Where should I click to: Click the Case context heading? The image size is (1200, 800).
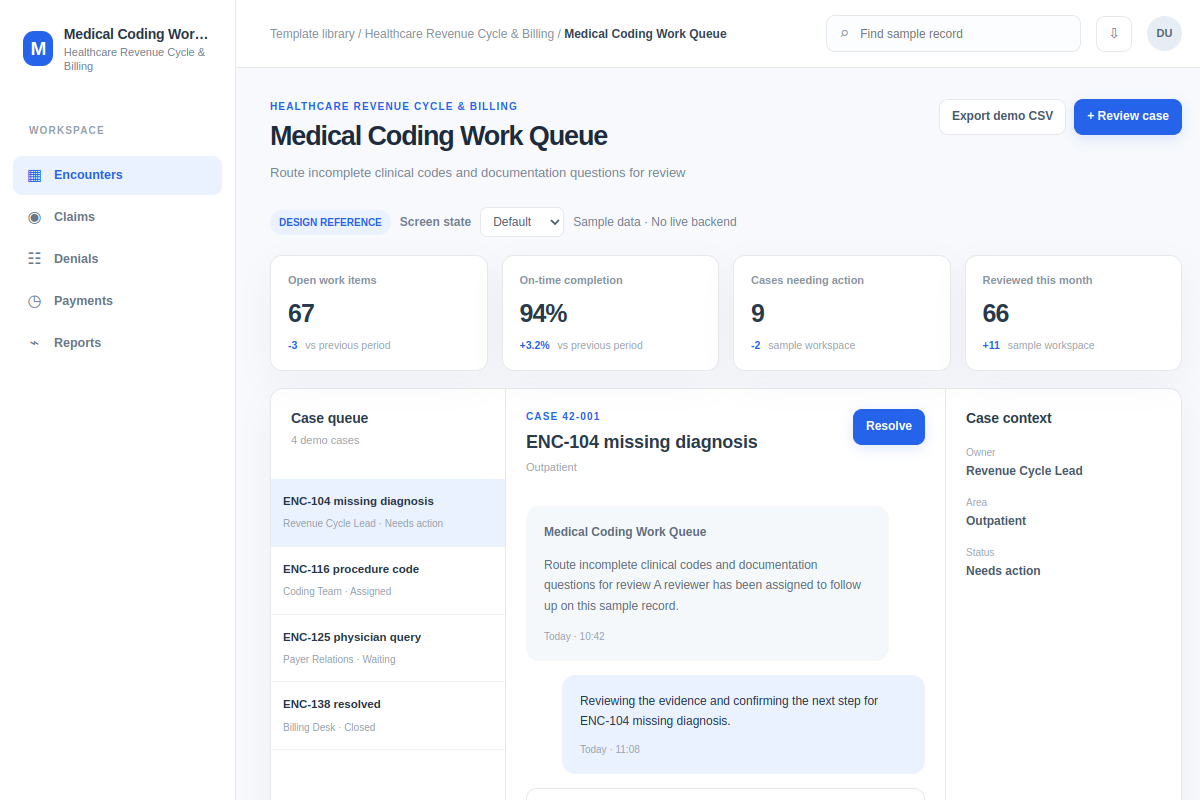coord(1009,418)
